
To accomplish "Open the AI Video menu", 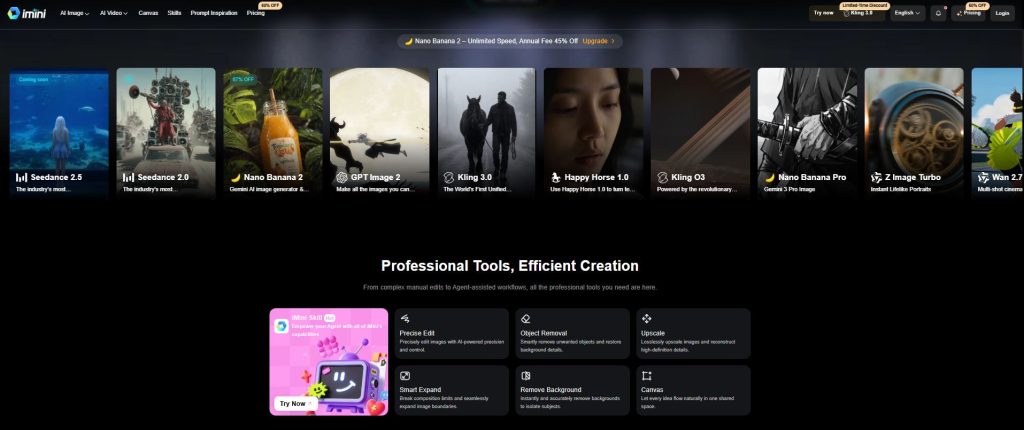I will tap(114, 13).
